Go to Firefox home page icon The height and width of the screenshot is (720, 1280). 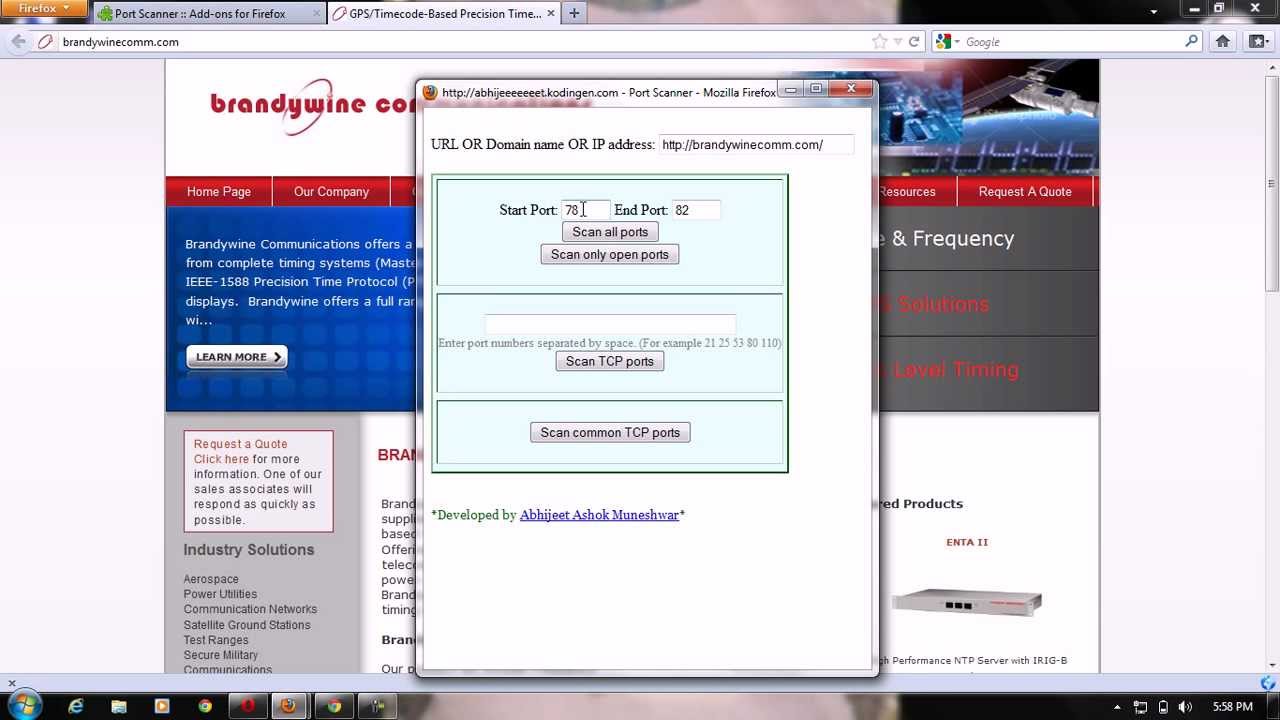[x=1223, y=41]
